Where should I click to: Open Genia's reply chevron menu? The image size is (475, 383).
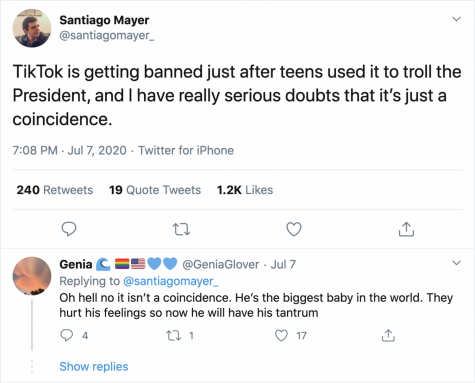click(x=456, y=263)
